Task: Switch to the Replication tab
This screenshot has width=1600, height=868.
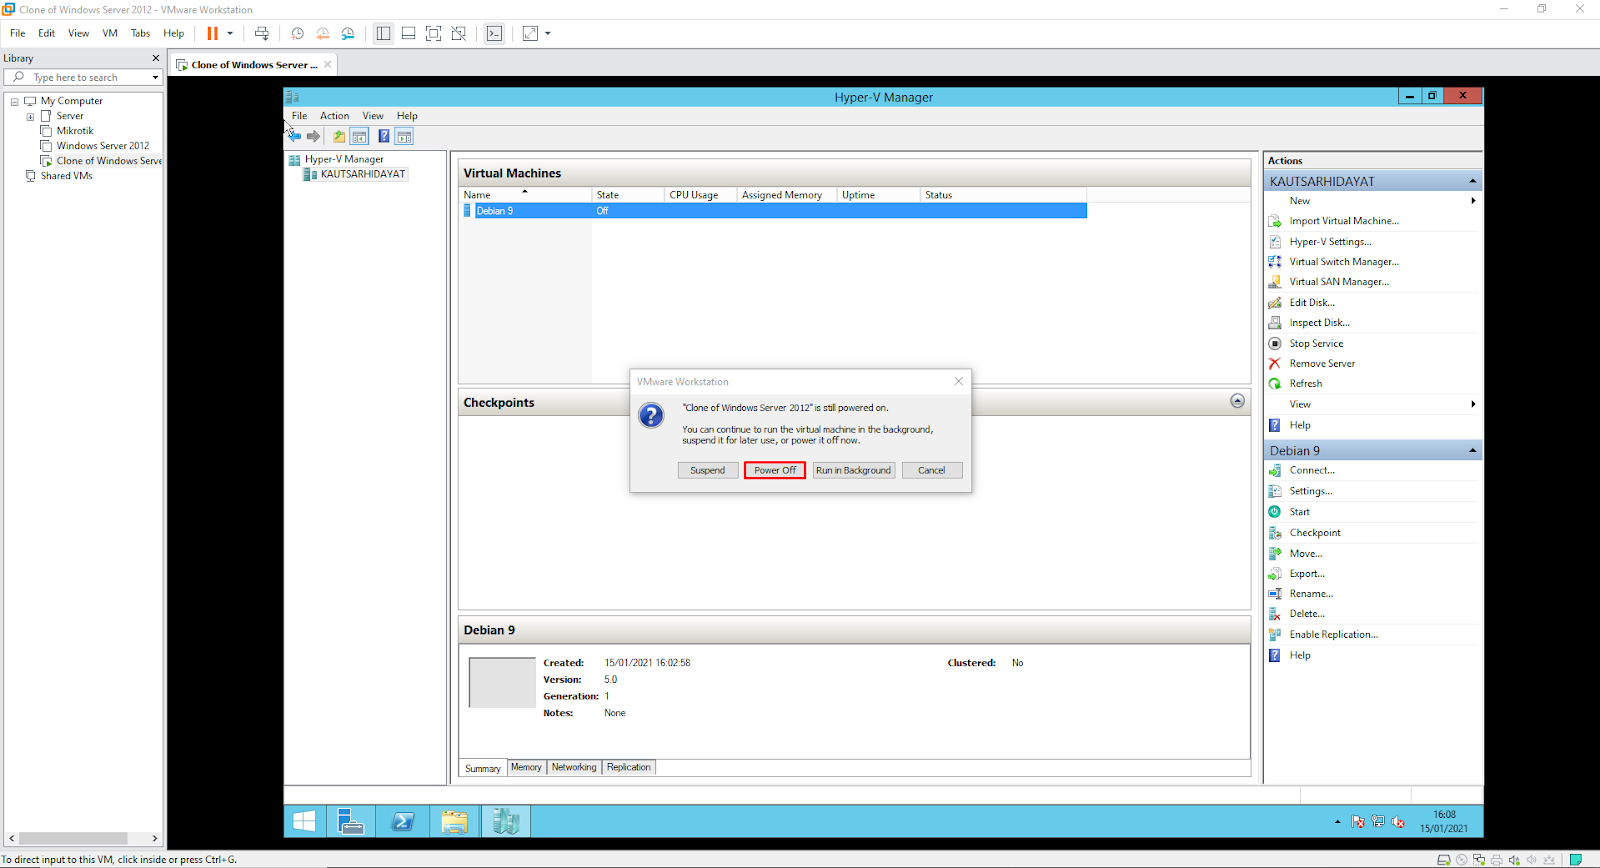Action: (x=629, y=767)
